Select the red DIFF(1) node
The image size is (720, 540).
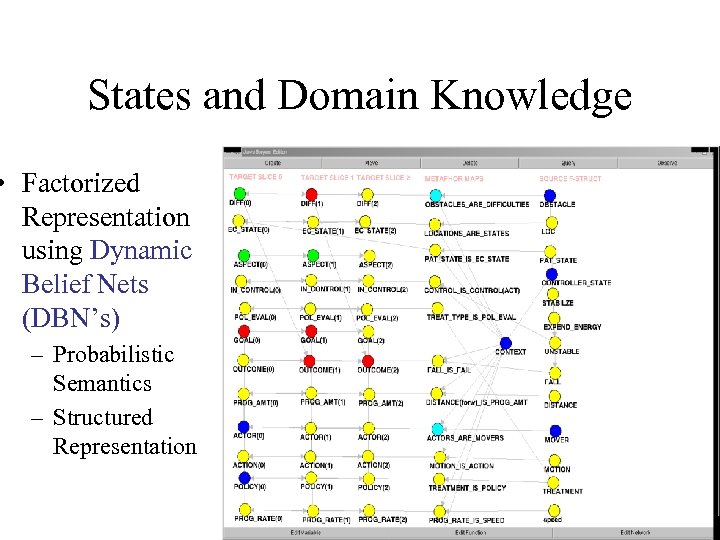(311, 195)
